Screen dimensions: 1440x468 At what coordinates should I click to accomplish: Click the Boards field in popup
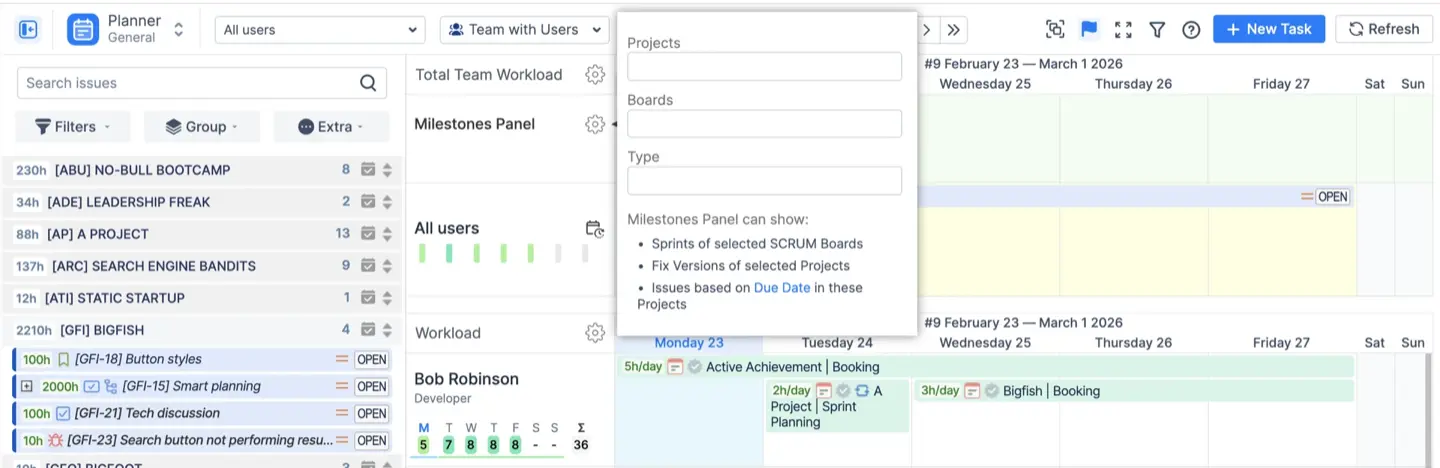coord(765,124)
